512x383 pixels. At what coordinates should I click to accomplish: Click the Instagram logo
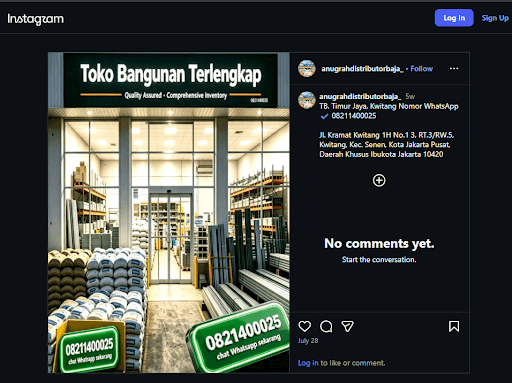tap(36, 19)
